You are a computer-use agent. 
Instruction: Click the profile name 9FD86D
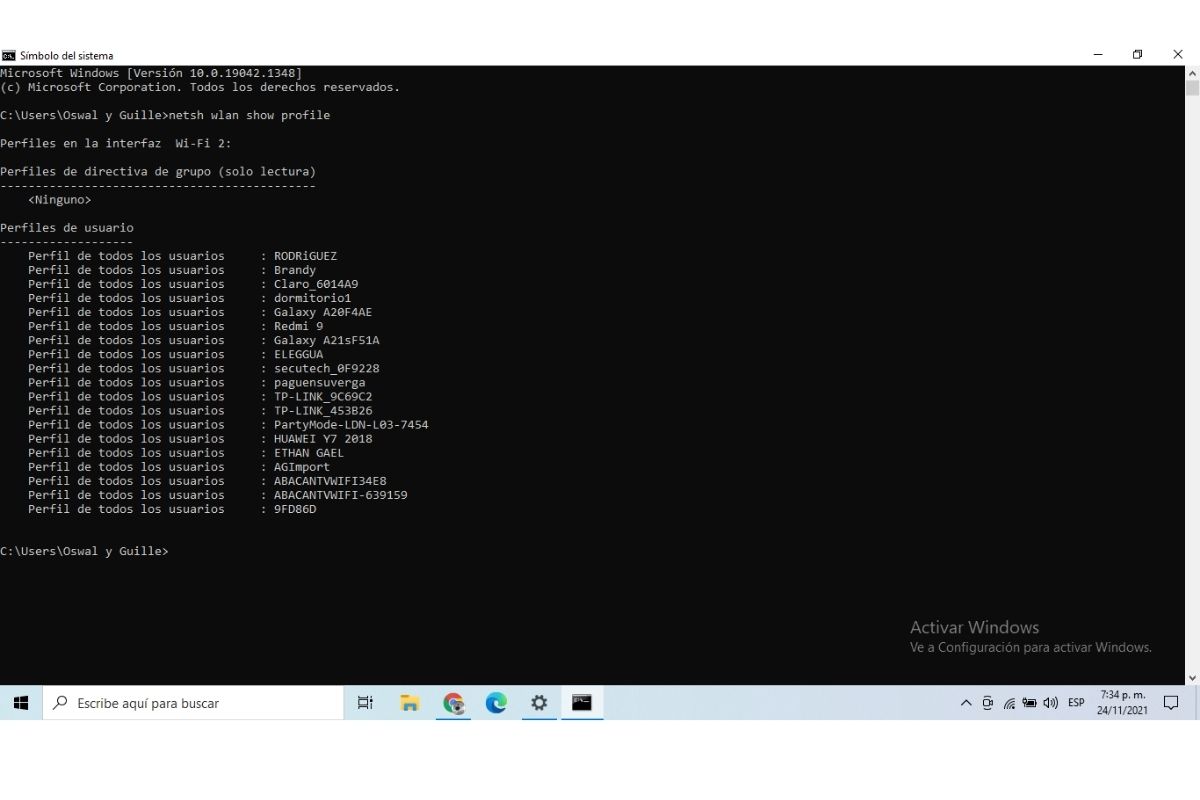point(295,508)
